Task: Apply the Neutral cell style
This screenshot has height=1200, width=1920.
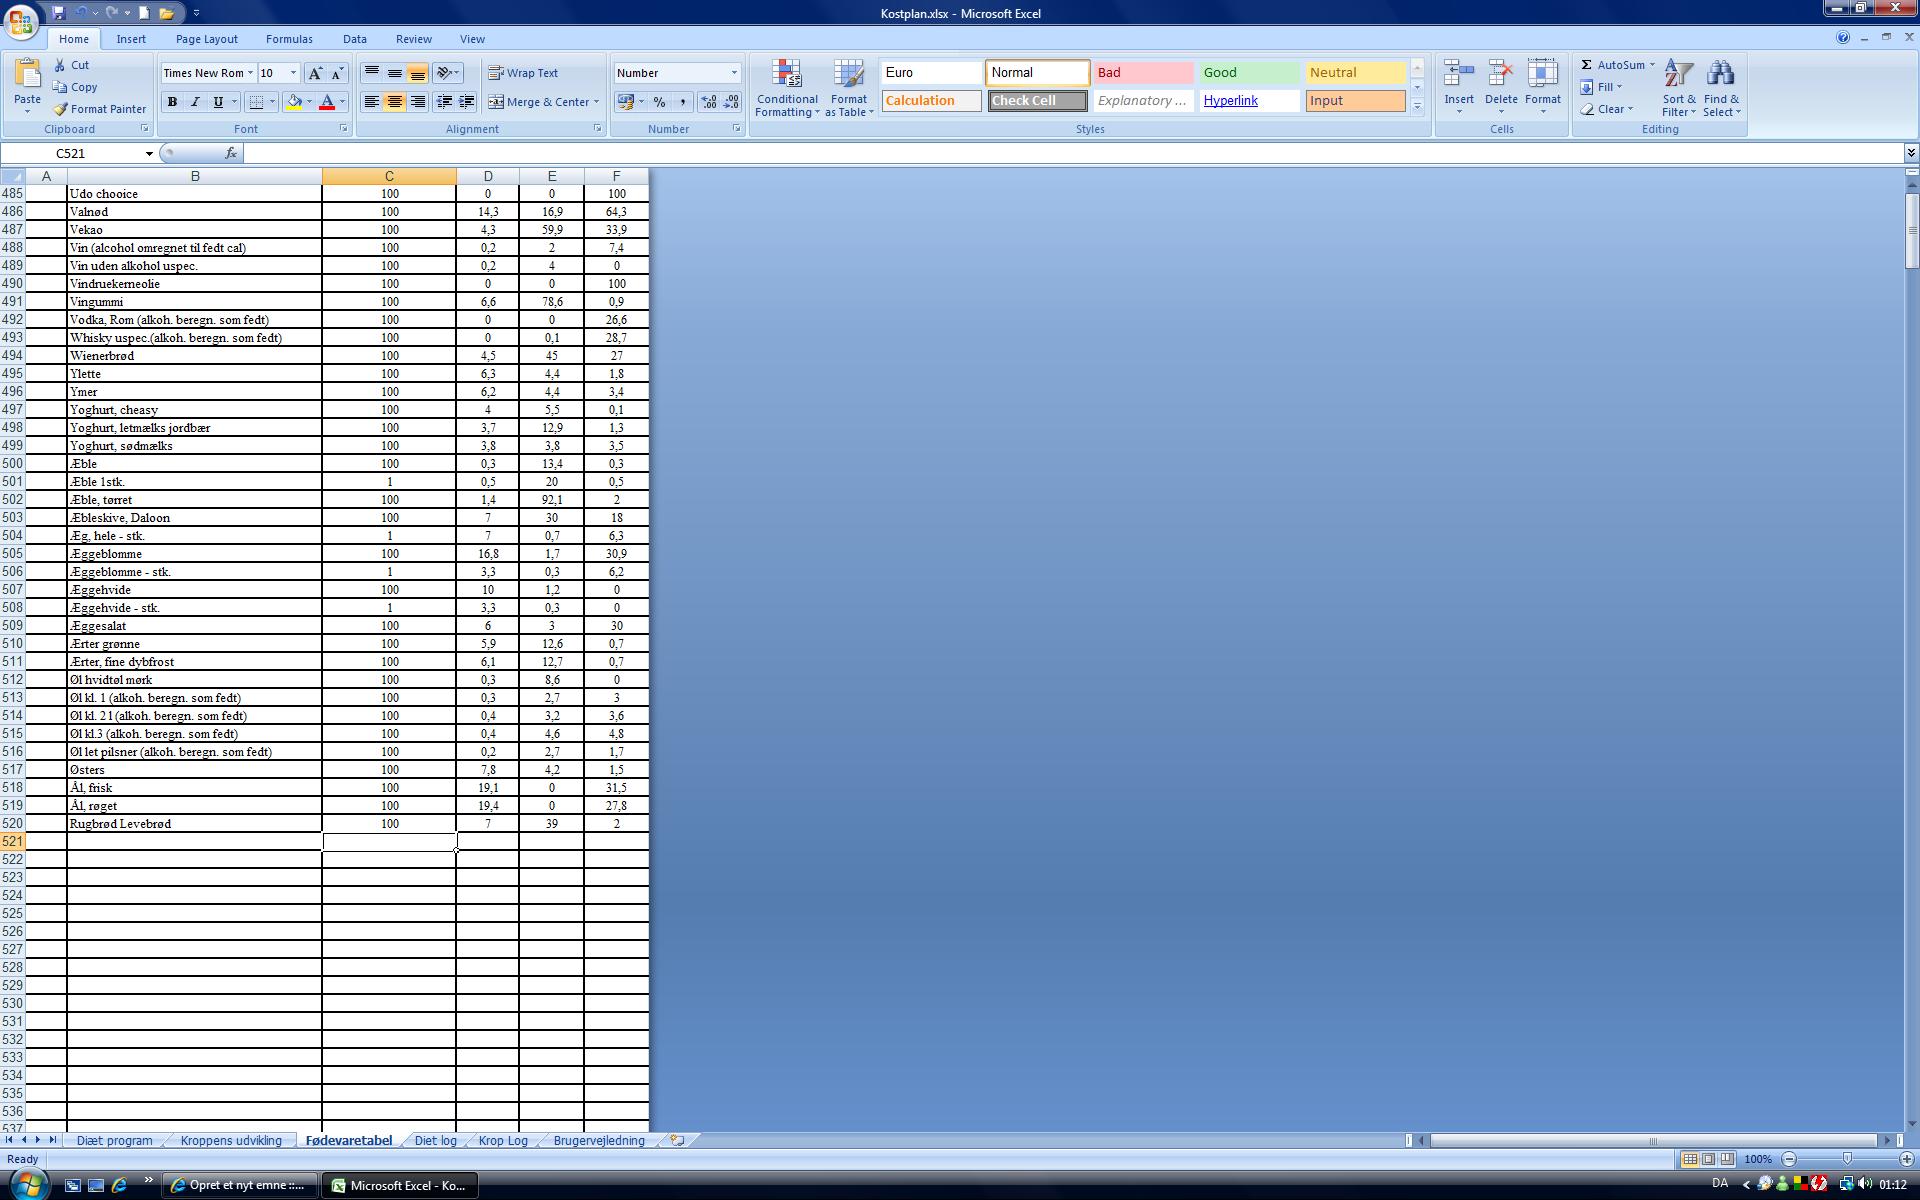Action: 1355,73
